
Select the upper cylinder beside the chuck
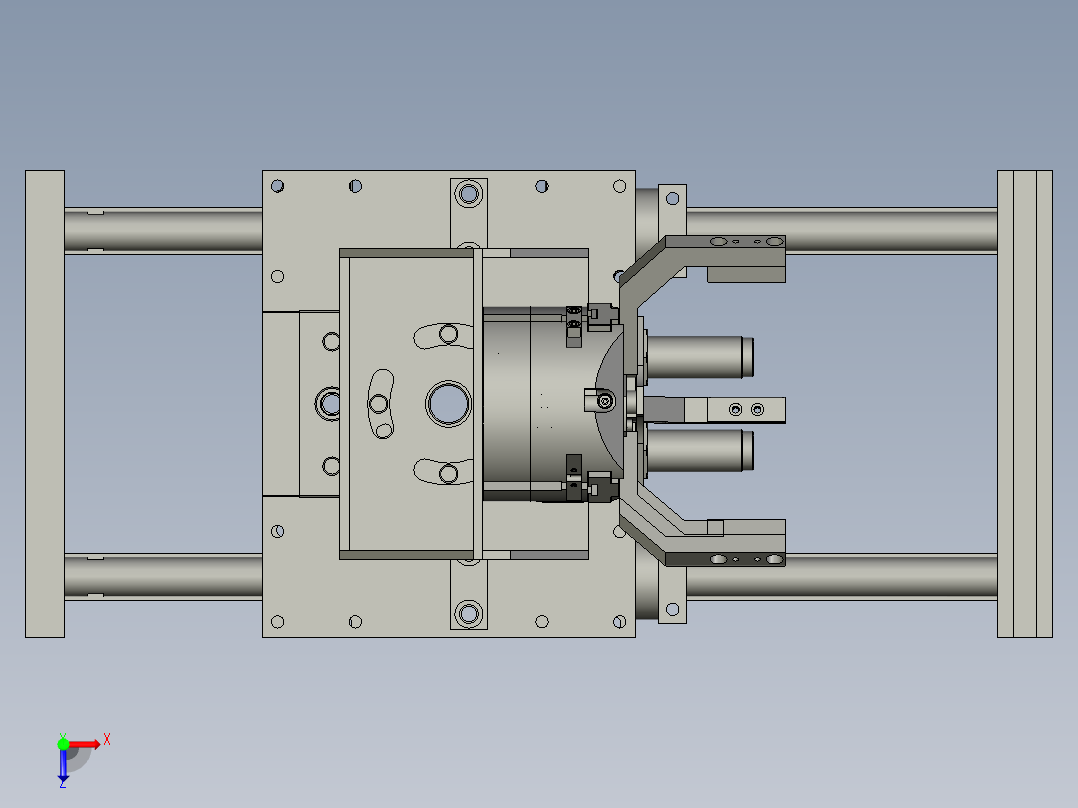[700, 357]
